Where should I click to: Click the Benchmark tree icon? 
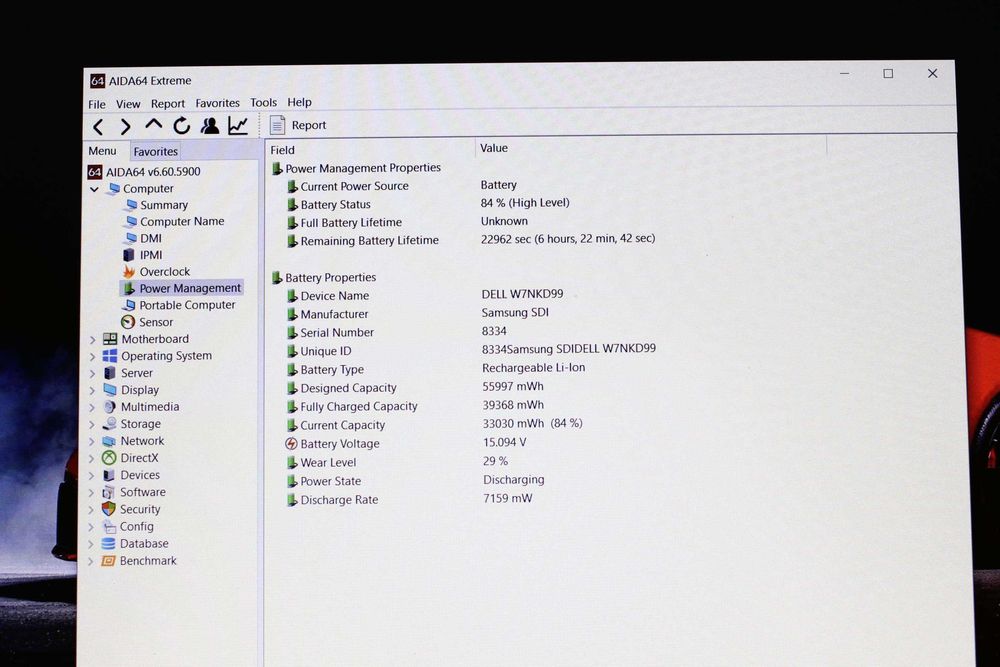[108, 561]
